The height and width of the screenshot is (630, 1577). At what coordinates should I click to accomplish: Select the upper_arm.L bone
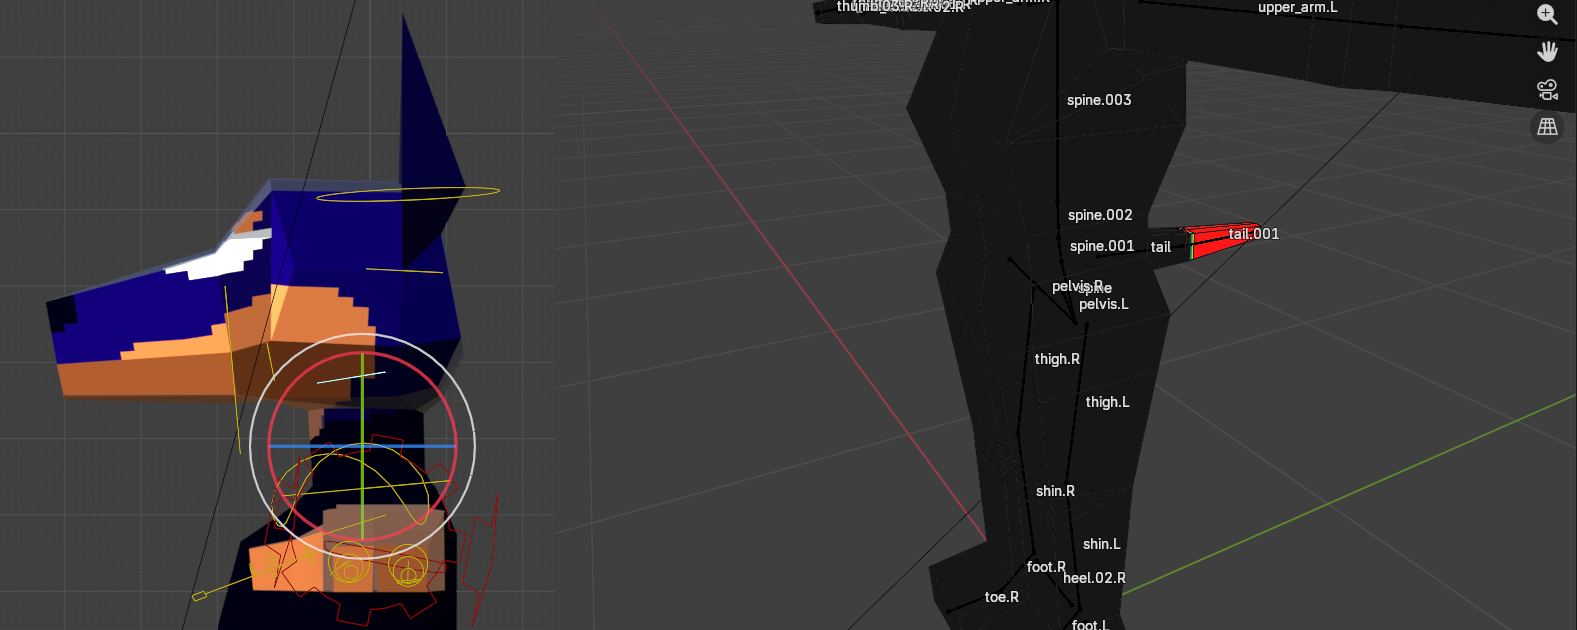pos(1297,8)
